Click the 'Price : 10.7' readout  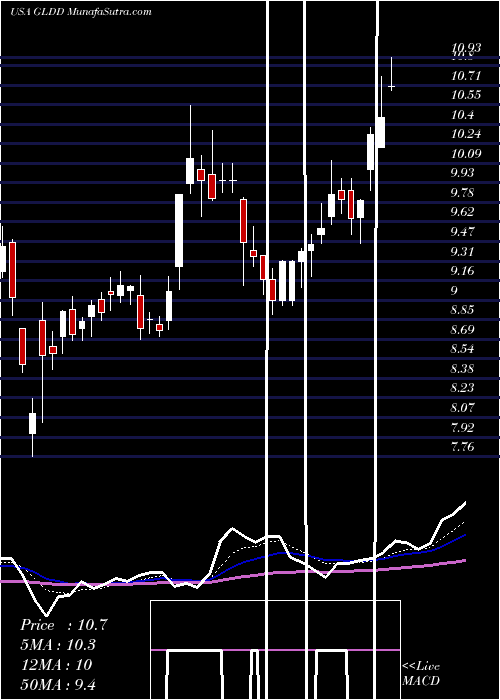pyautogui.click(x=64, y=625)
